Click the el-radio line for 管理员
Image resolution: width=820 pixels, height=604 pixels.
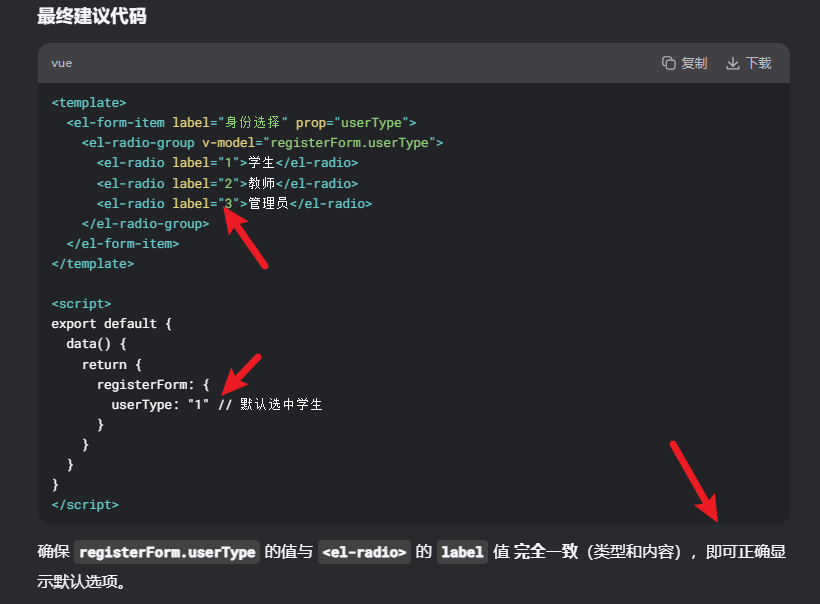[x=234, y=203]
